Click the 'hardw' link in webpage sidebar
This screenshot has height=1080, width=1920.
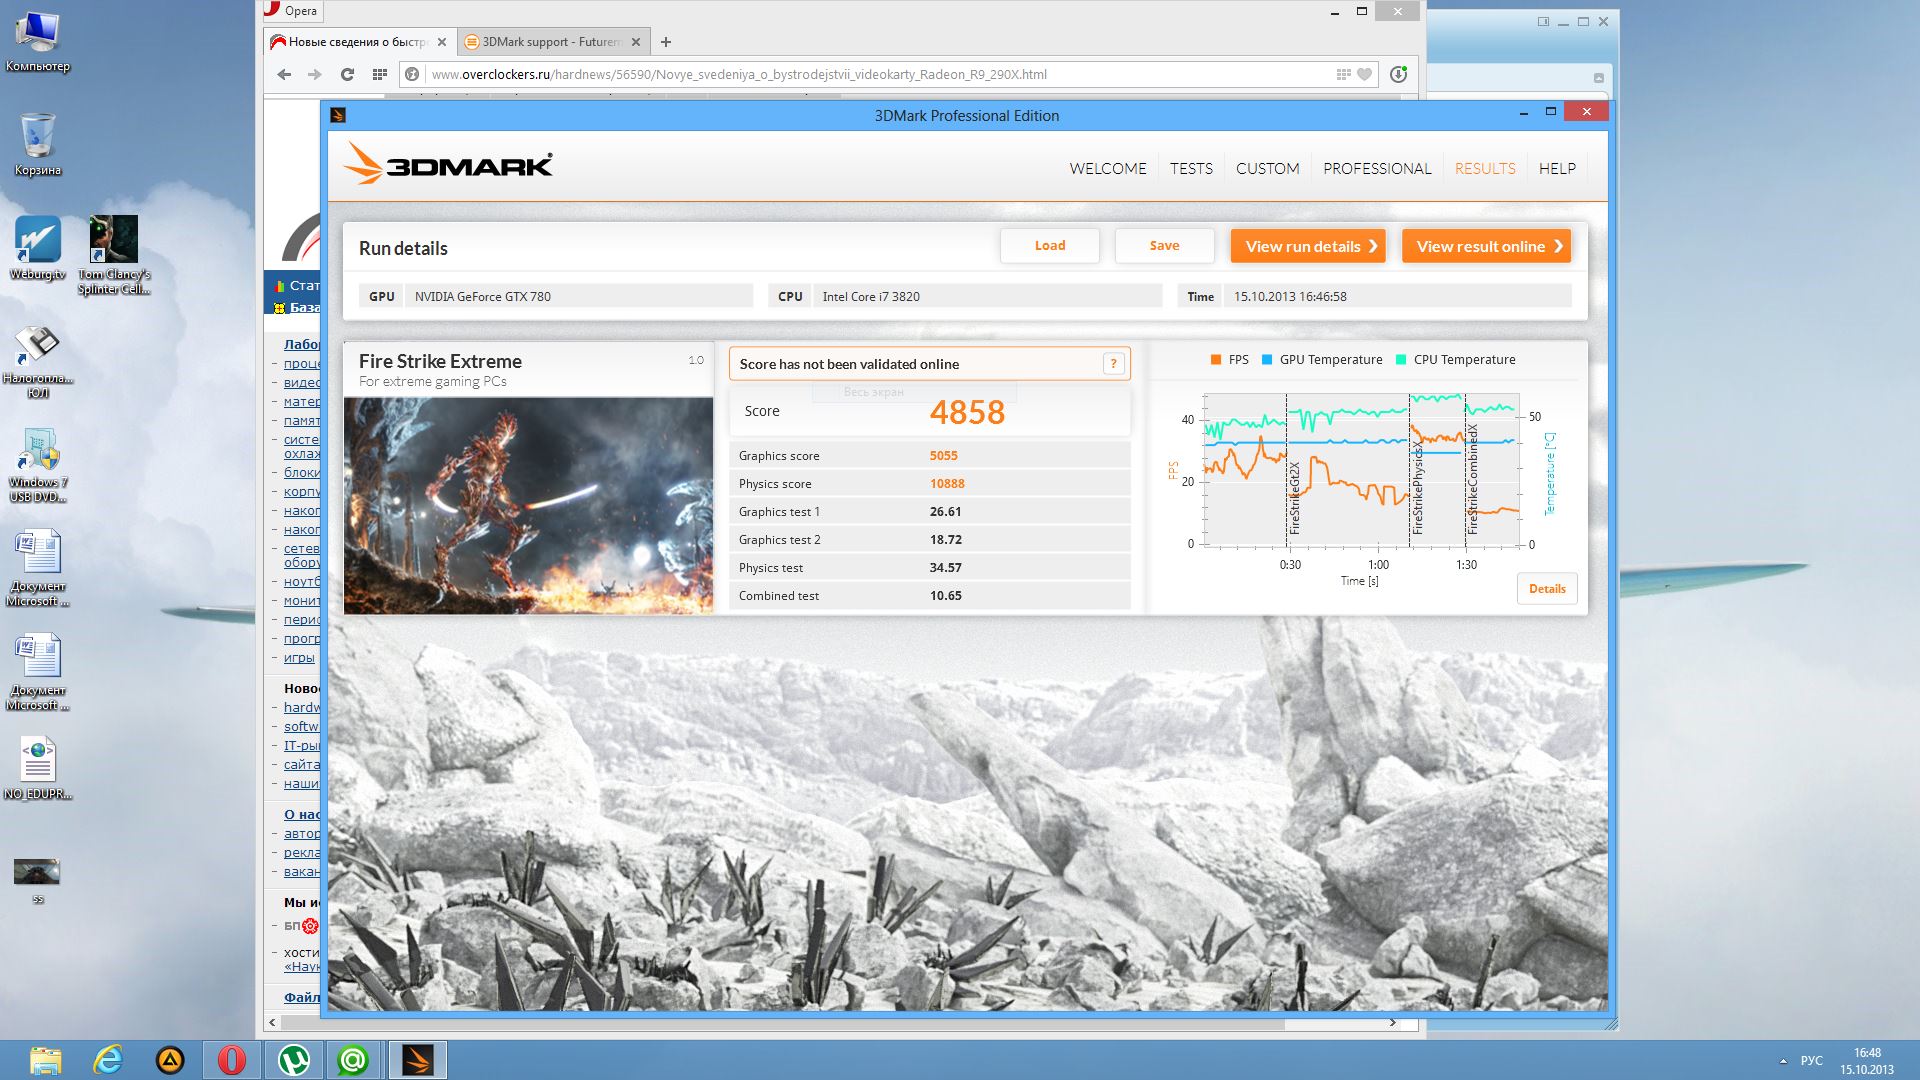[301, 707]
